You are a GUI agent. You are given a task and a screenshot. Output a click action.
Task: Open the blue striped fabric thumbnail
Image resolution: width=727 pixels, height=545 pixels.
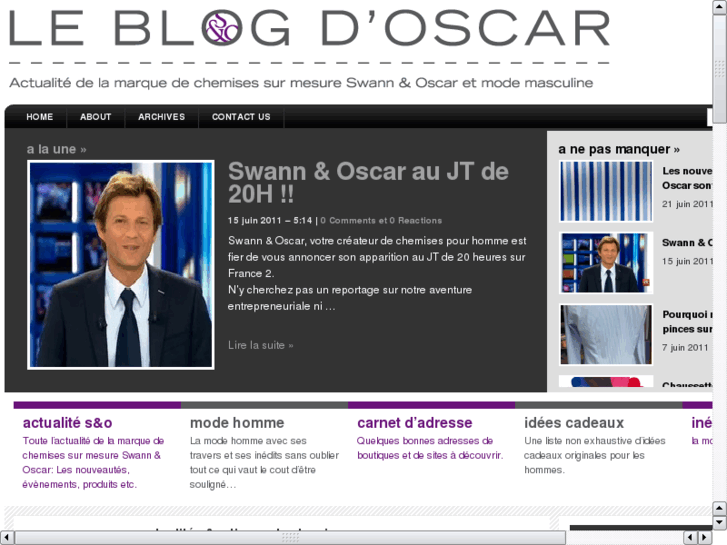606,191
